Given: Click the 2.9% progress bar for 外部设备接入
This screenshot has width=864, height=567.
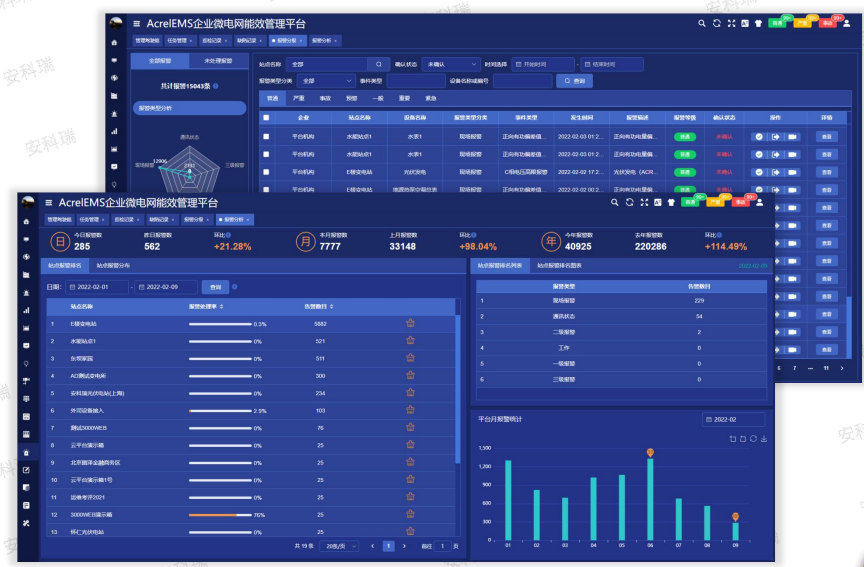Looking at the screenshot, I should [x=220, y=411].
